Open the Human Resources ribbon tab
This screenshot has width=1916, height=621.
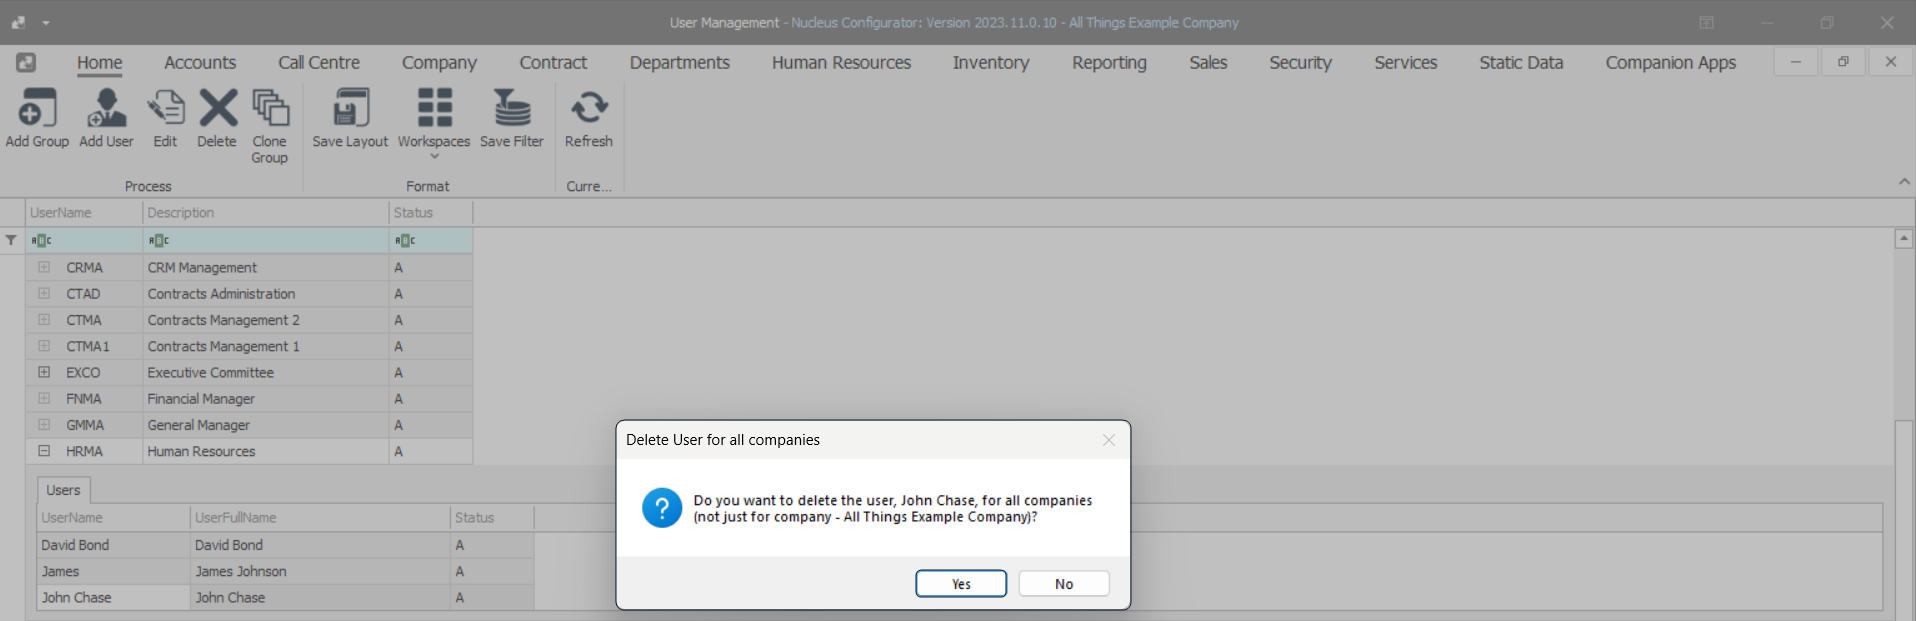click(x=841, y=63)
